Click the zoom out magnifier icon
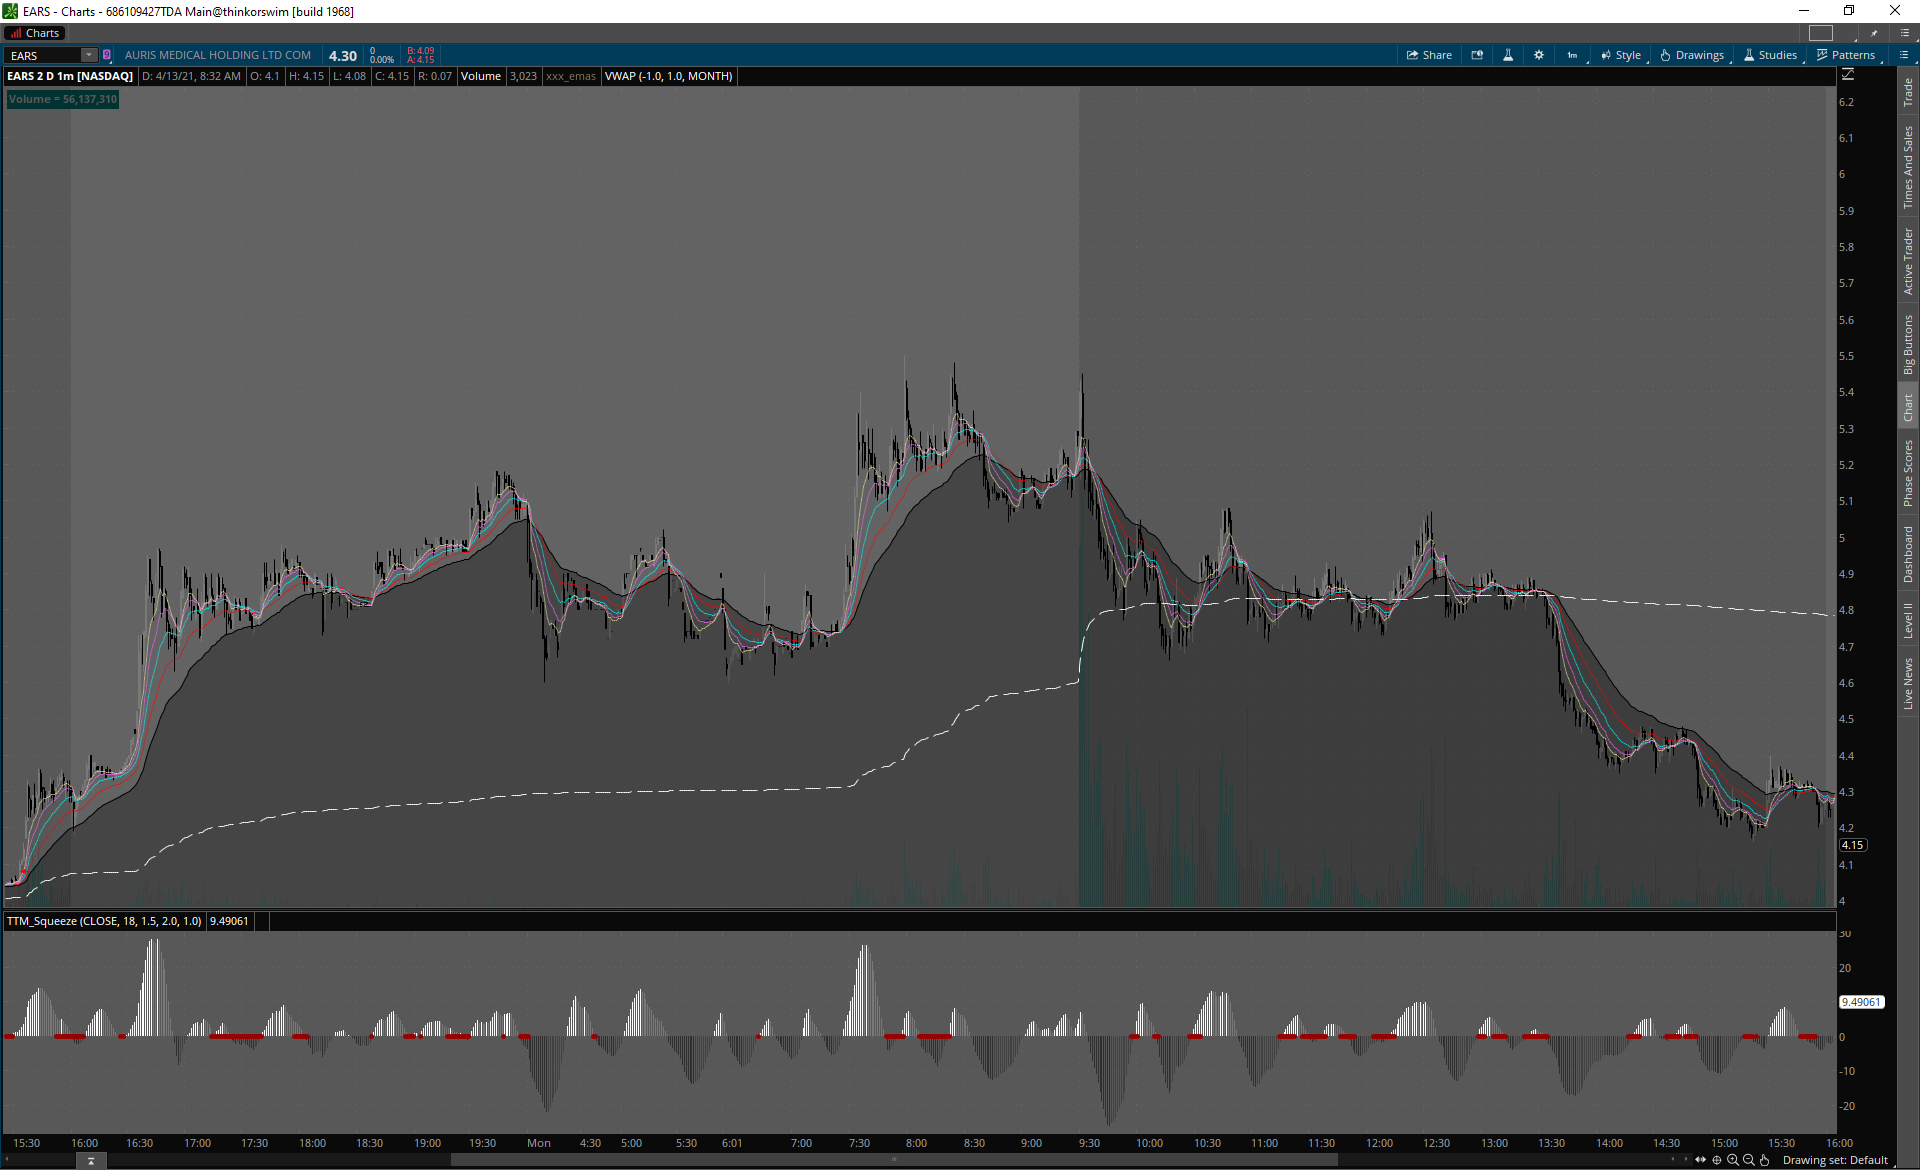This screenshot has height=1170, width=1920. pos(1749,1160)
